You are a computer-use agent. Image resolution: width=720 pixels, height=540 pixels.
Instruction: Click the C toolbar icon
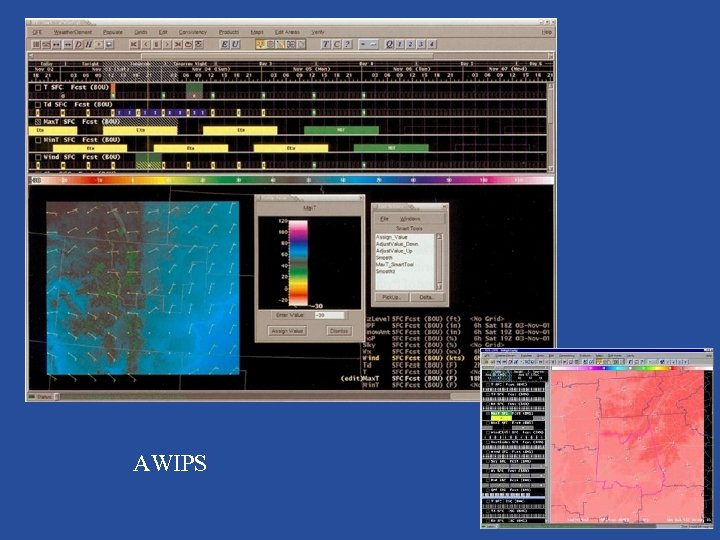(337, 45)
